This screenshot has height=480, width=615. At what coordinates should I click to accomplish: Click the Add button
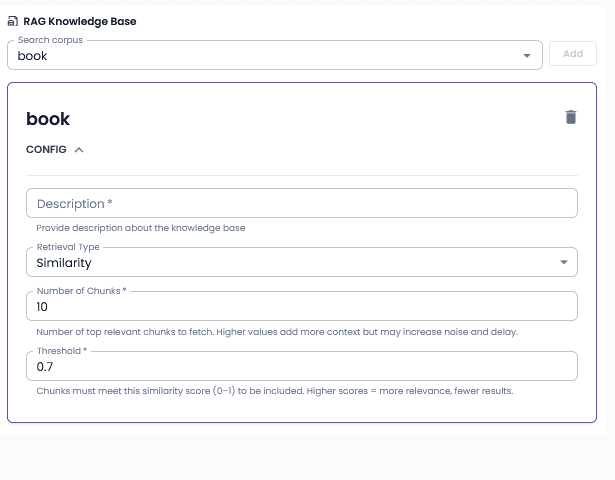tap(573, 54)
